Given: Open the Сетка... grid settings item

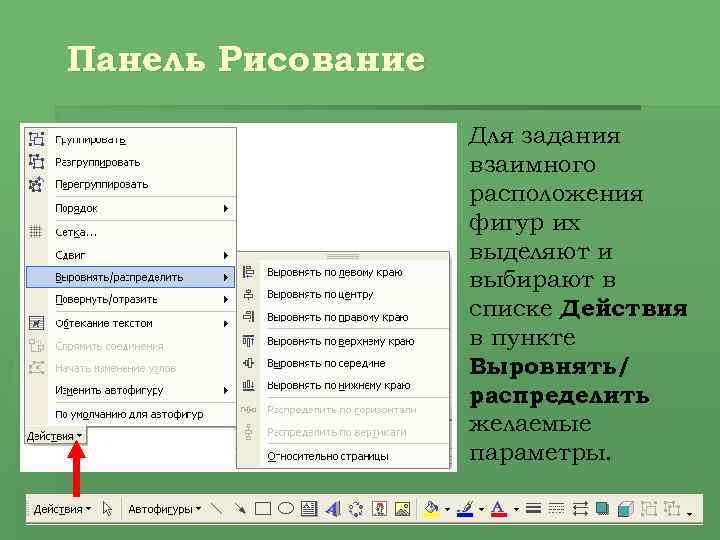Looking at the screenshot, I should (x=130, y=232).
